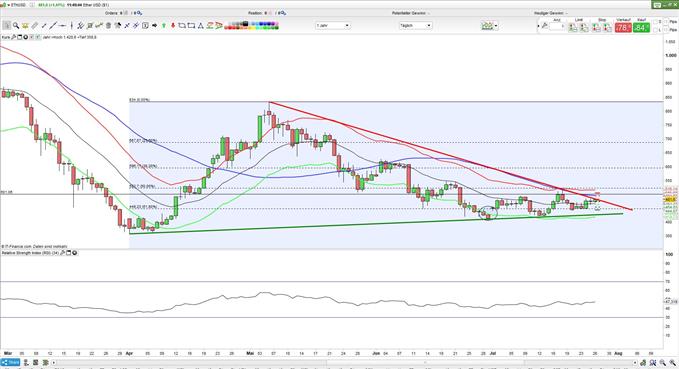Toggle the L Pips checkbox
This screenshot has height=369, width=679.
[x=655, y=30]
